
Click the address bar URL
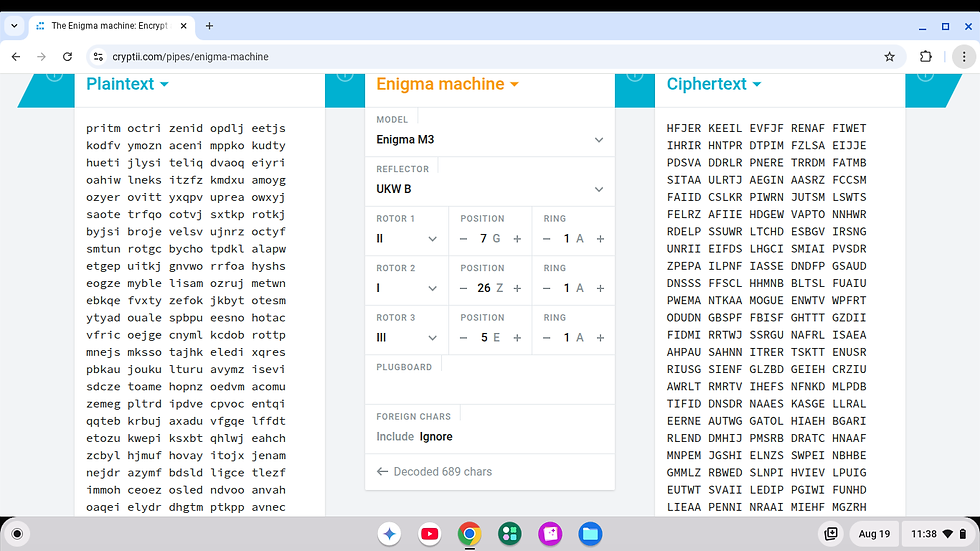pos(190,57)
